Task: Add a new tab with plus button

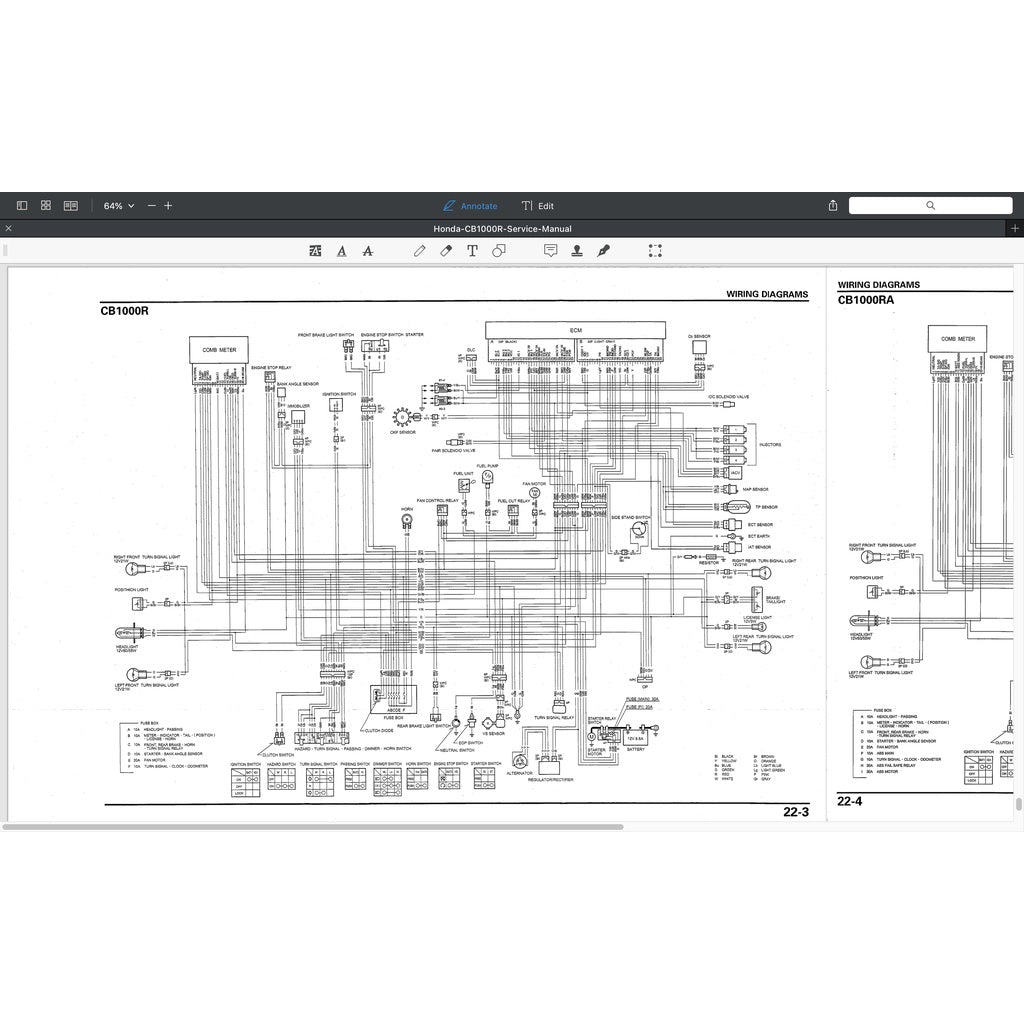Action: pyautogui.click(x=1015, y=229)
